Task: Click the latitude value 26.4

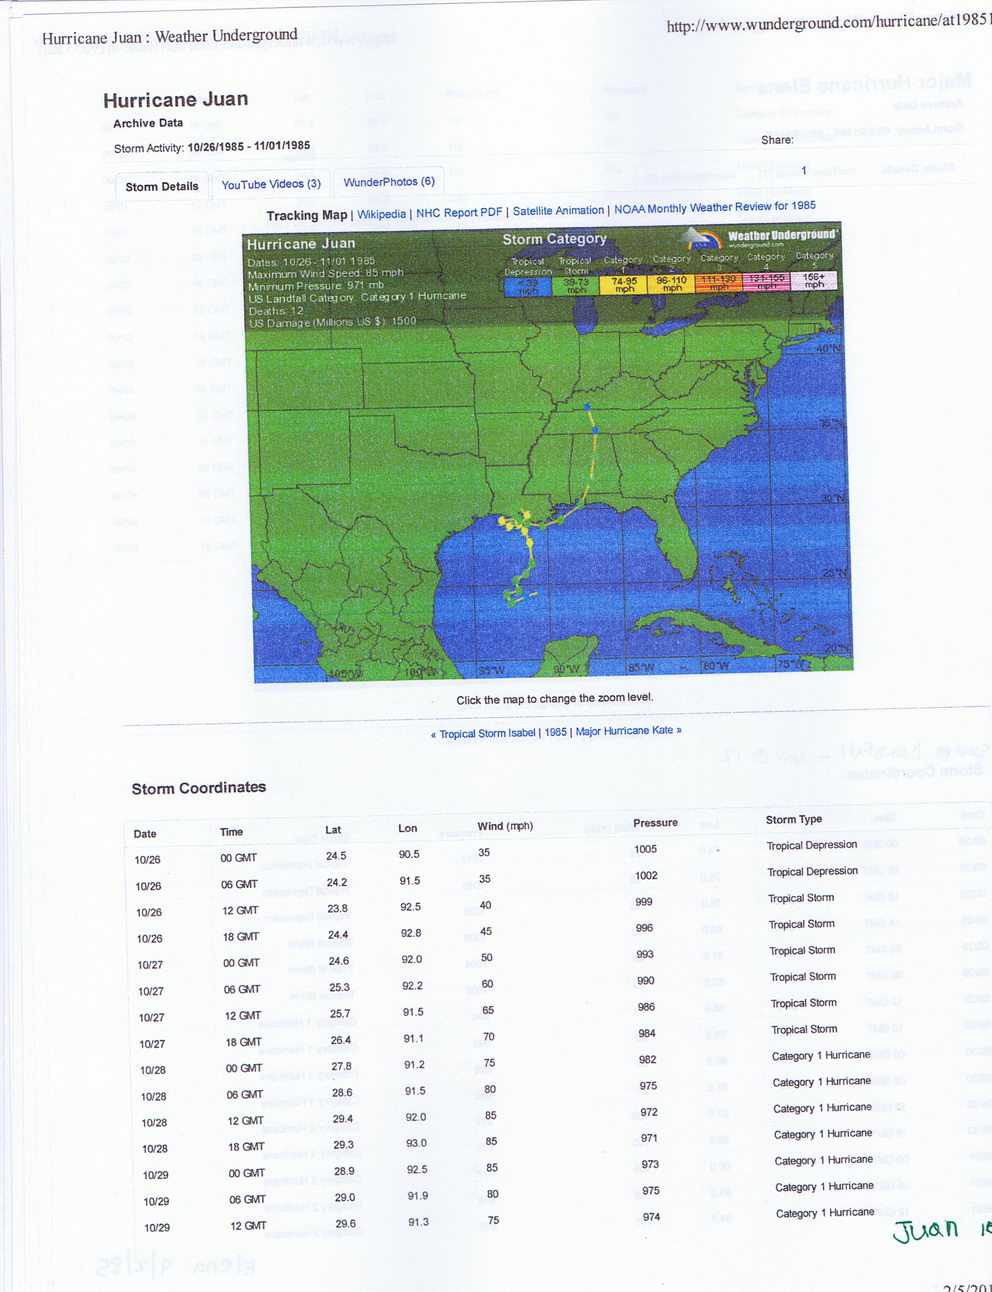Action: click(341, 1040)
